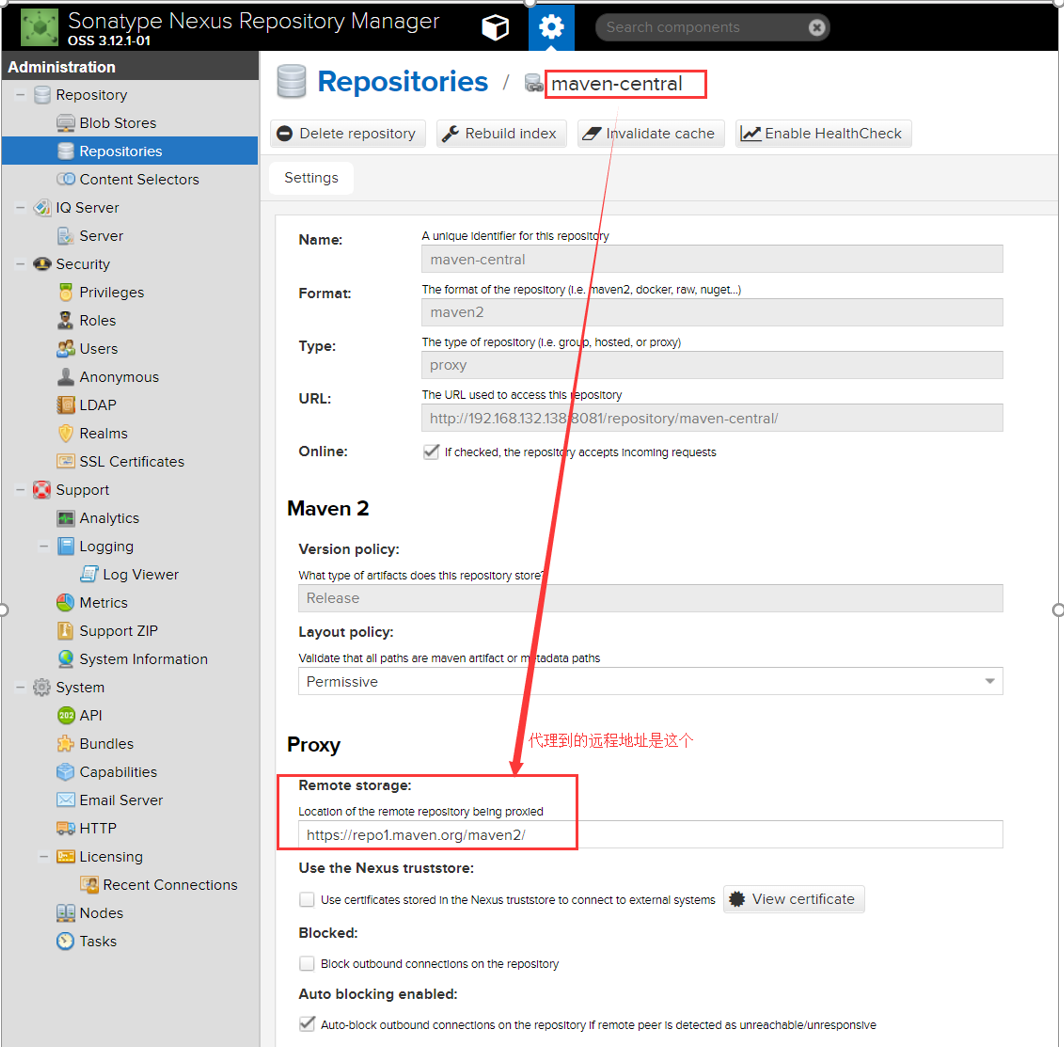Click the Realms shield icon
This screenshot has height=1047, width=1064.
click(x=66, y=433)
